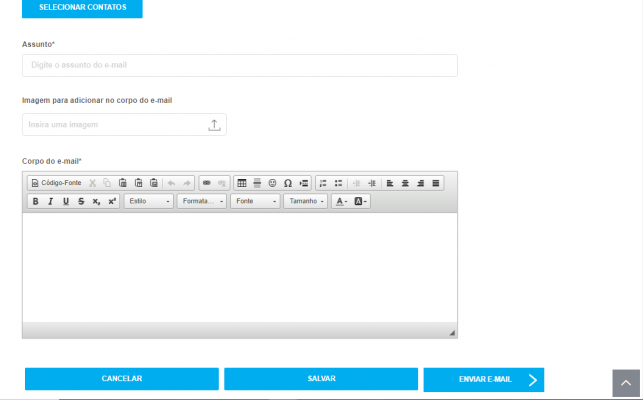
Task: Center align the text
Action: 405,183
